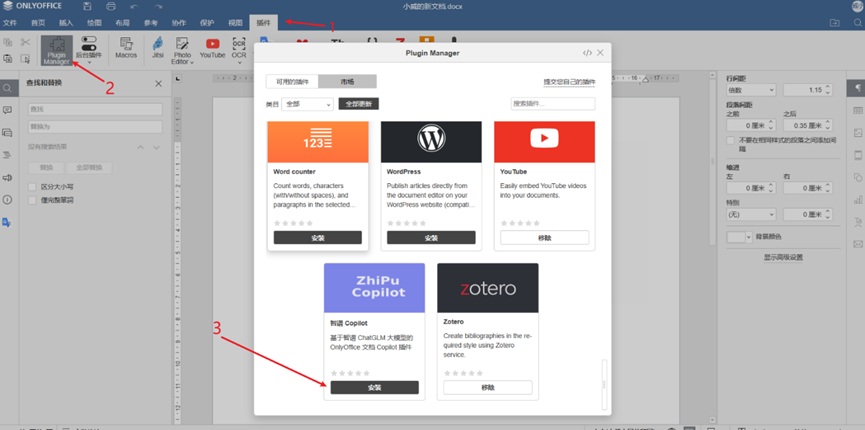Check the no spacing between same-style paragraphs box
Viewport: 865px width, 430px height.
(x=731, y=140)
